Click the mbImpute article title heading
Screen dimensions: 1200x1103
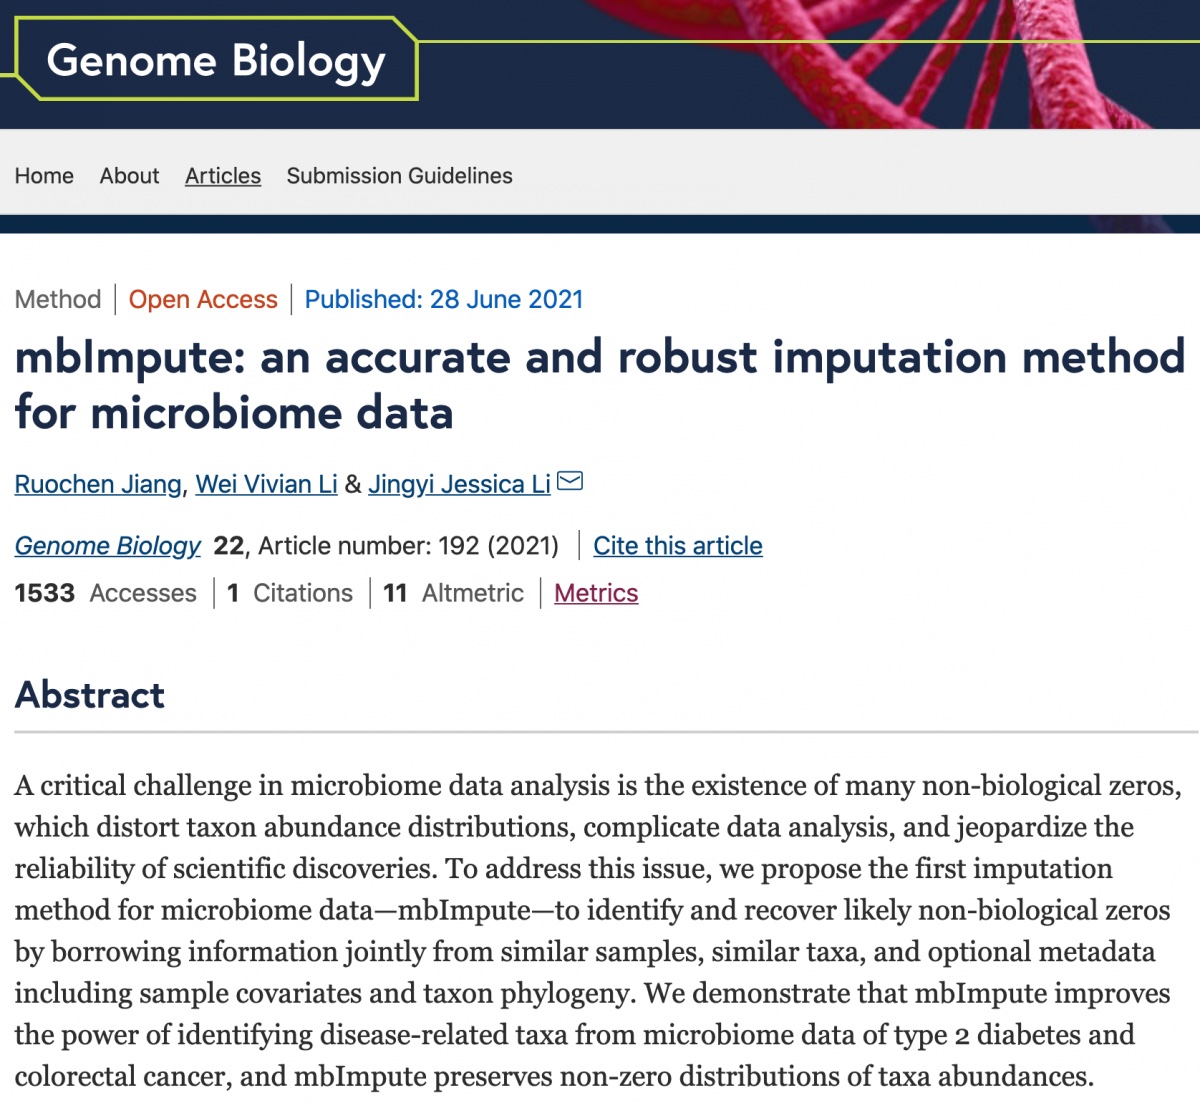600,385
